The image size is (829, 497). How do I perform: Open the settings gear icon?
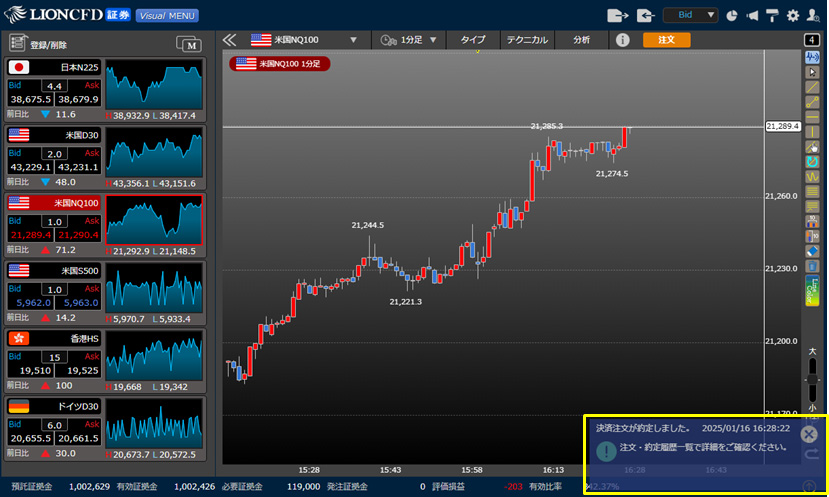tap(793, 15)
